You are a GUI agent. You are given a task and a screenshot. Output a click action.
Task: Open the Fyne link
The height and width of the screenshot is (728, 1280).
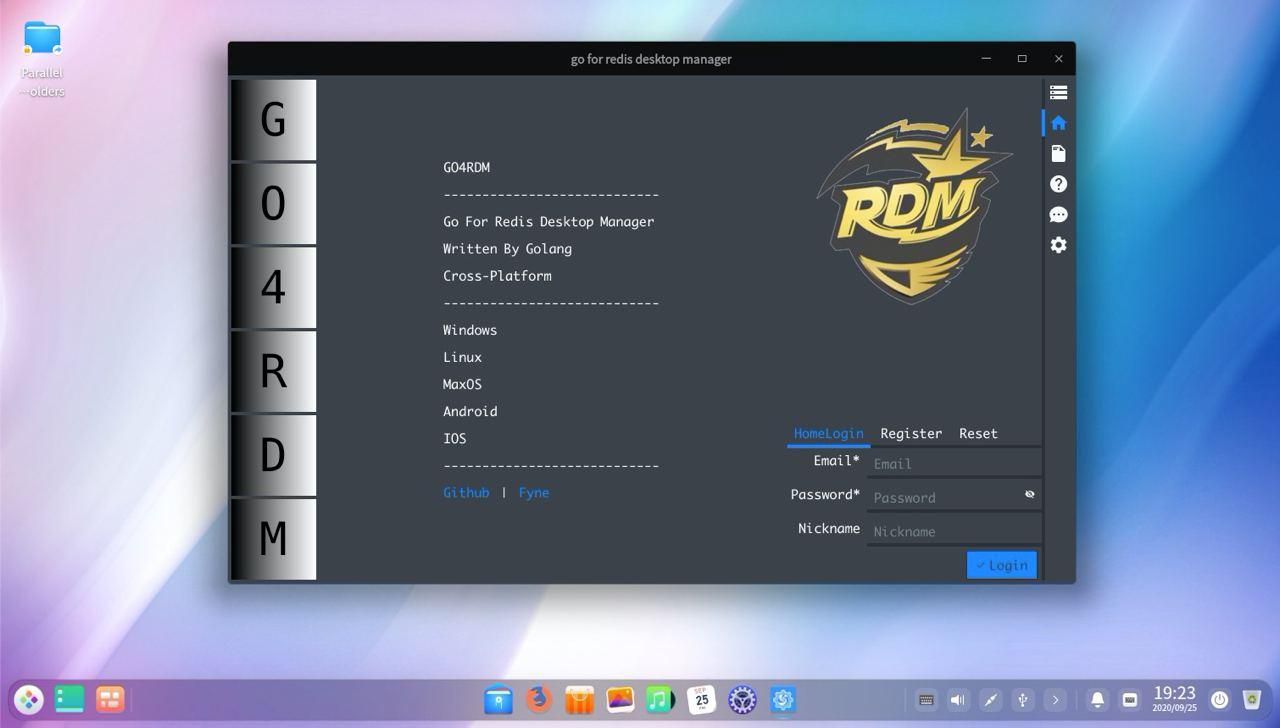(x=534, y=492)
